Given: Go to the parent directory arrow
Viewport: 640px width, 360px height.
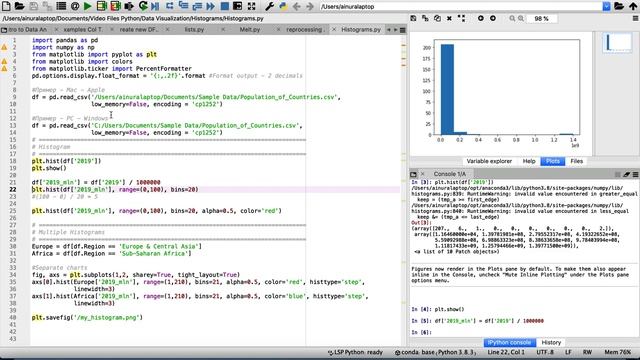Looking at the screenshot, I should (x=633, y=6).
